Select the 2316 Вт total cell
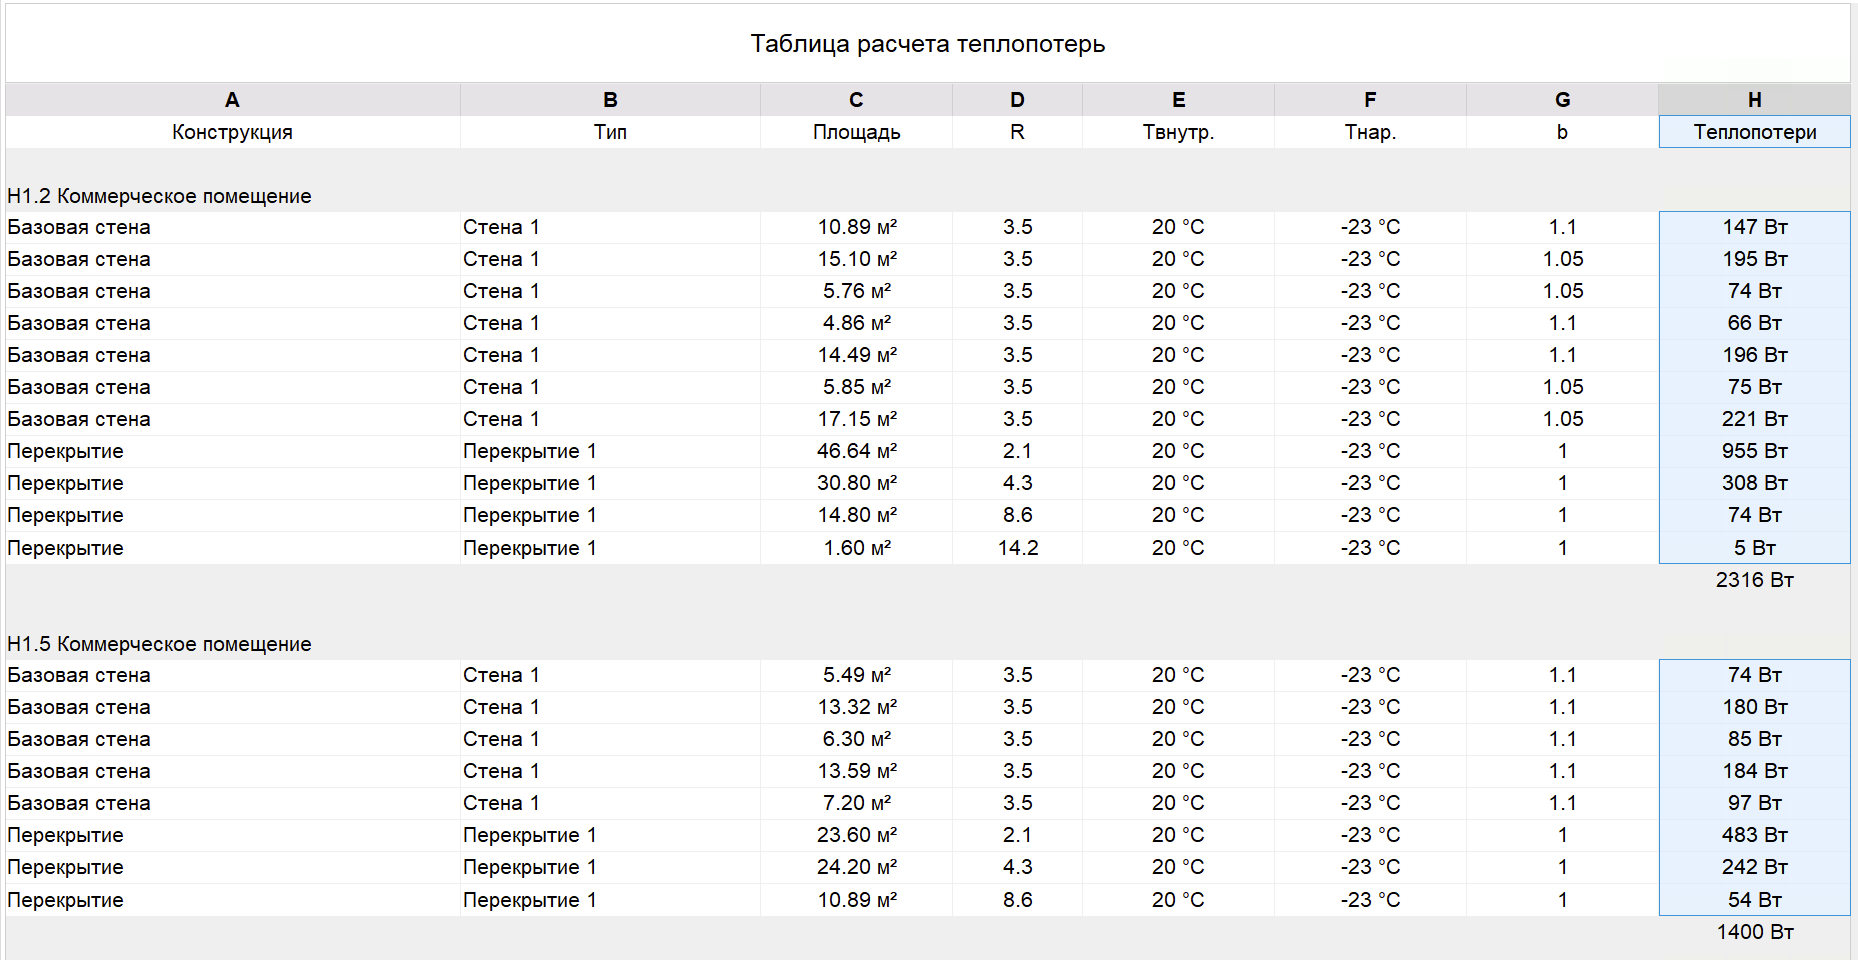The image size is (1858, 960). click(x=1754, y=580)
